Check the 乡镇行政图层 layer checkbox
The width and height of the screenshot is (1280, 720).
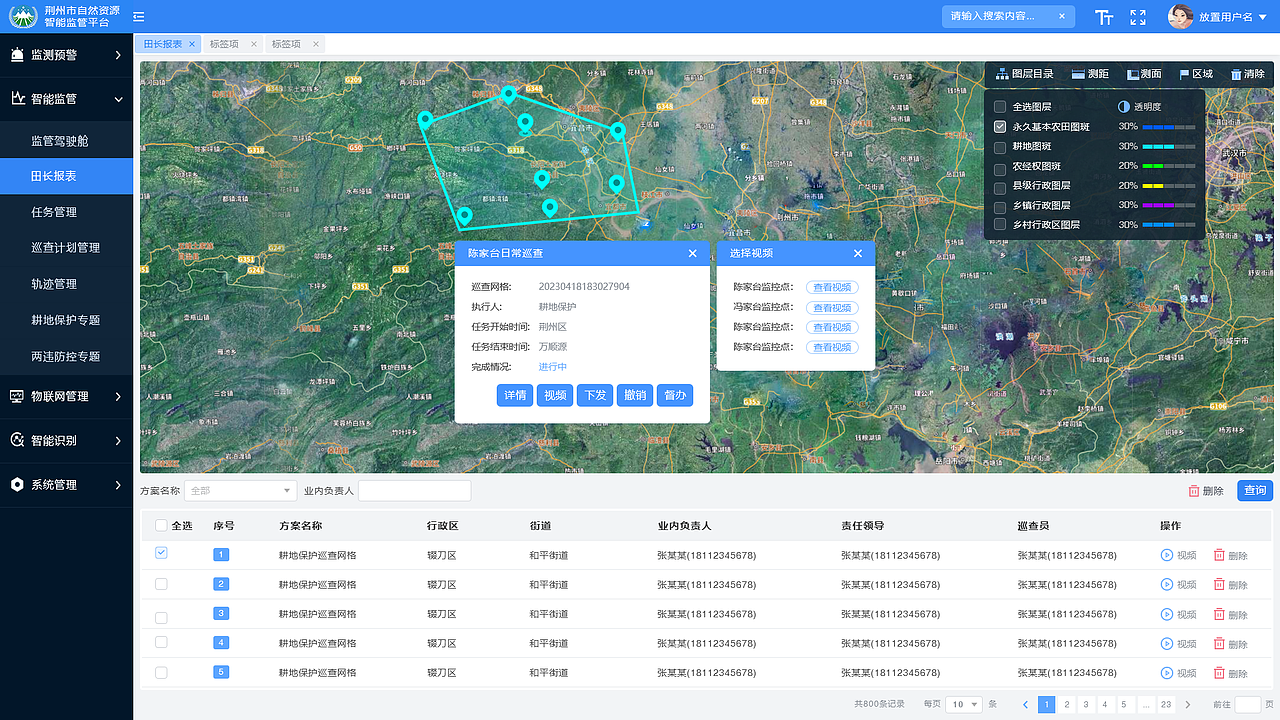coord(1000,206)
